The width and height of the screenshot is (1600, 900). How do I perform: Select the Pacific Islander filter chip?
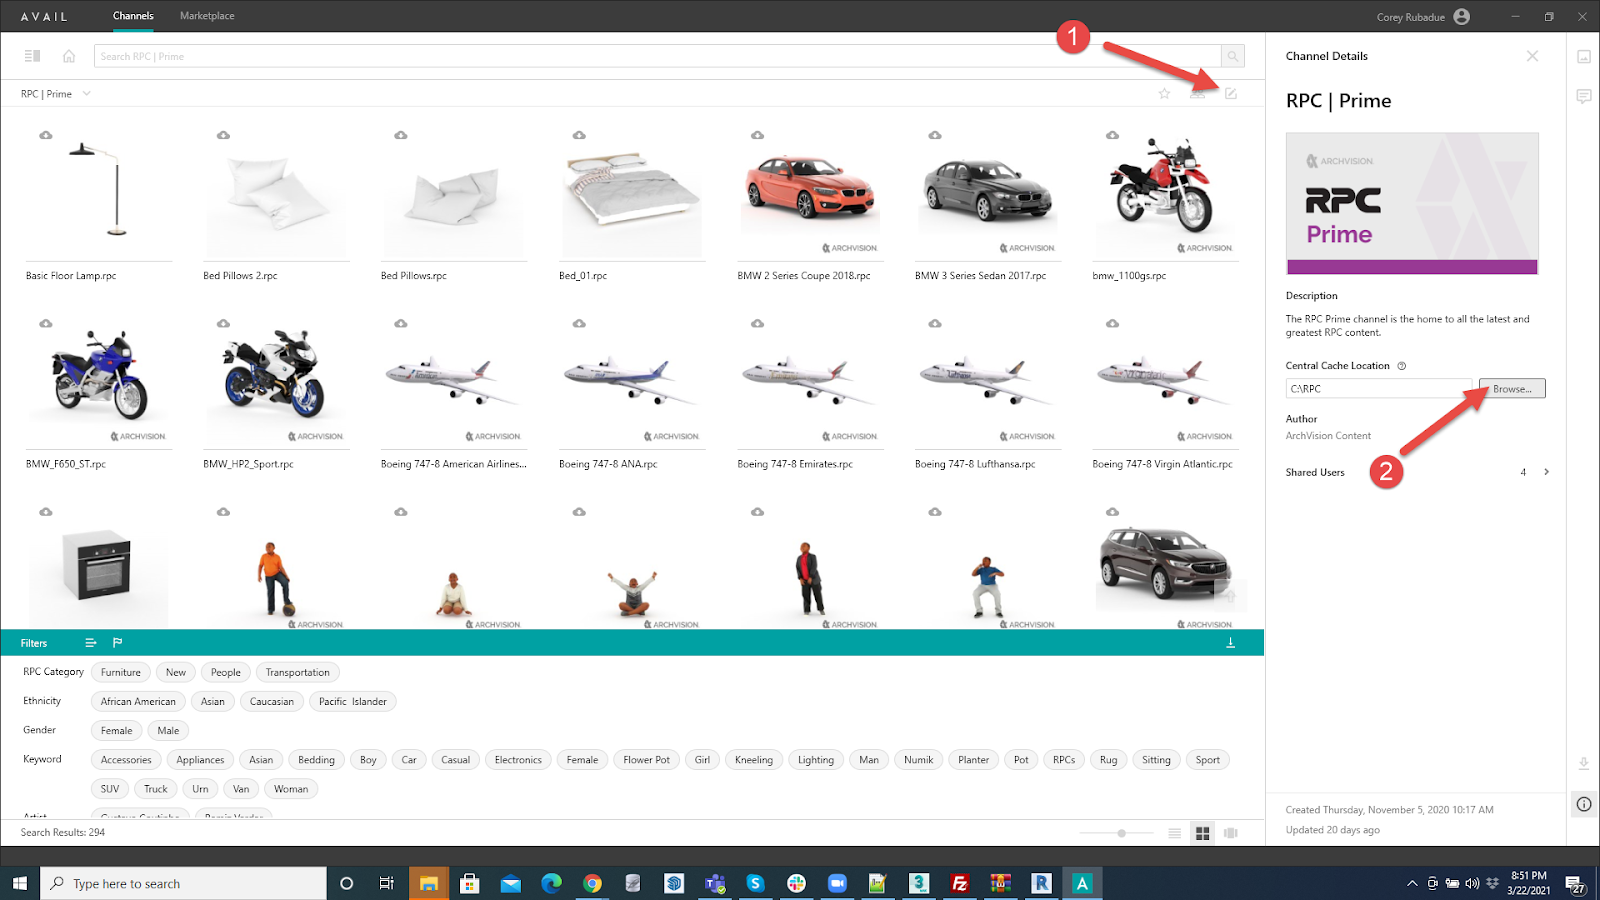pyautogui.click(x=353, y=701)
